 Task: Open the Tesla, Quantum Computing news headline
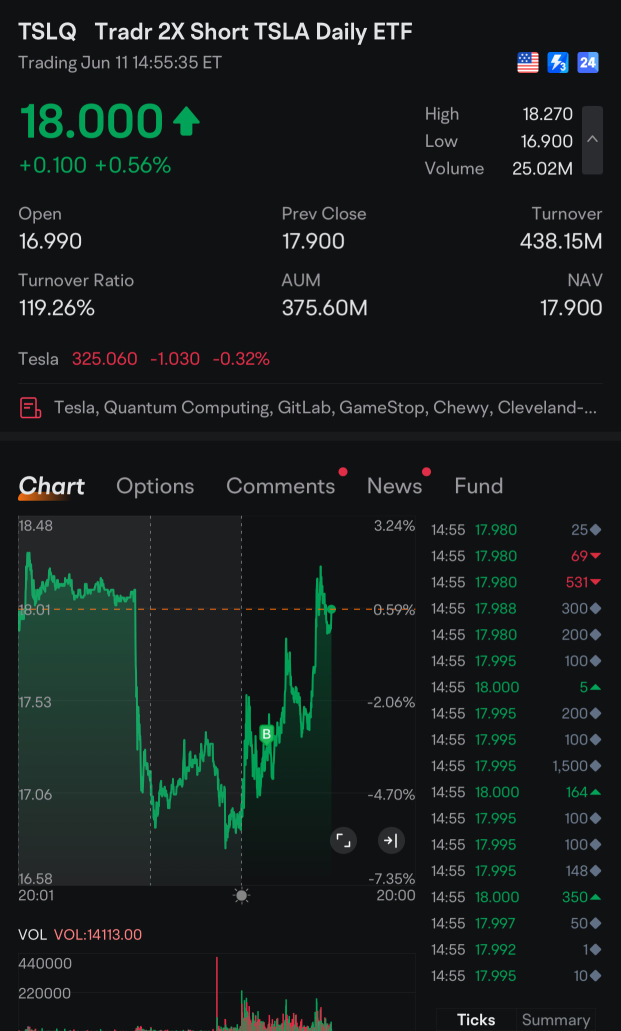click(x=325, y=408)
